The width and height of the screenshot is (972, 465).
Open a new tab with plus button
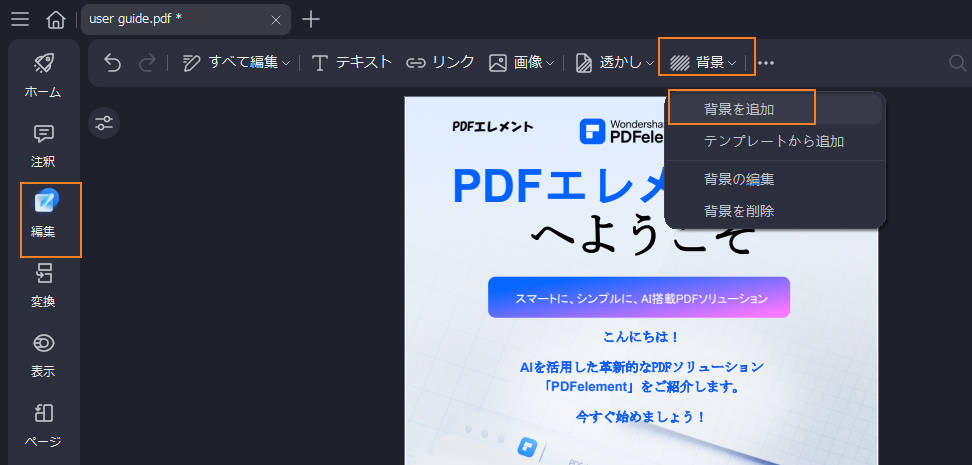point(311,19)
